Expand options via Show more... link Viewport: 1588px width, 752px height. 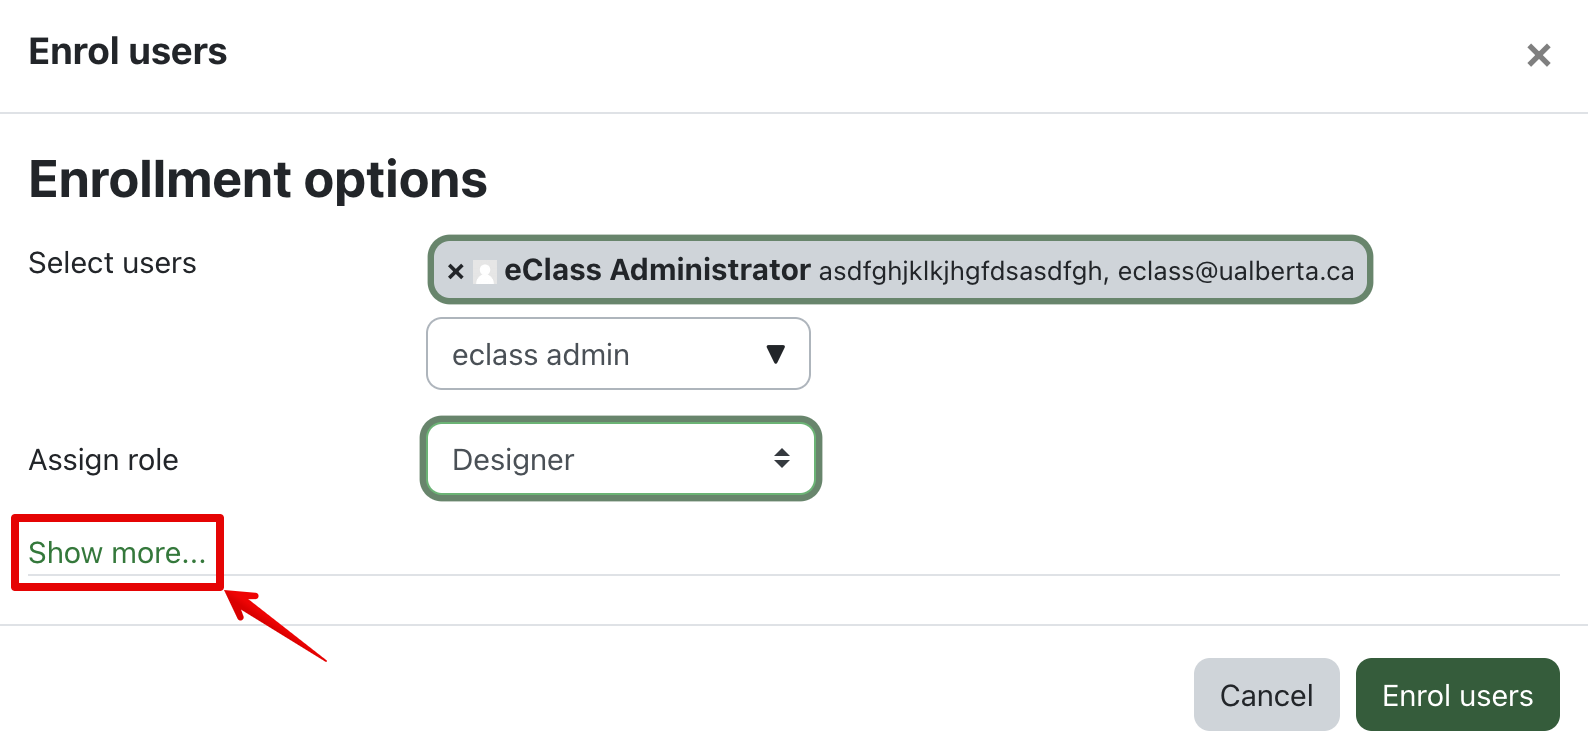pyautogui.click(x=117, y=553)
